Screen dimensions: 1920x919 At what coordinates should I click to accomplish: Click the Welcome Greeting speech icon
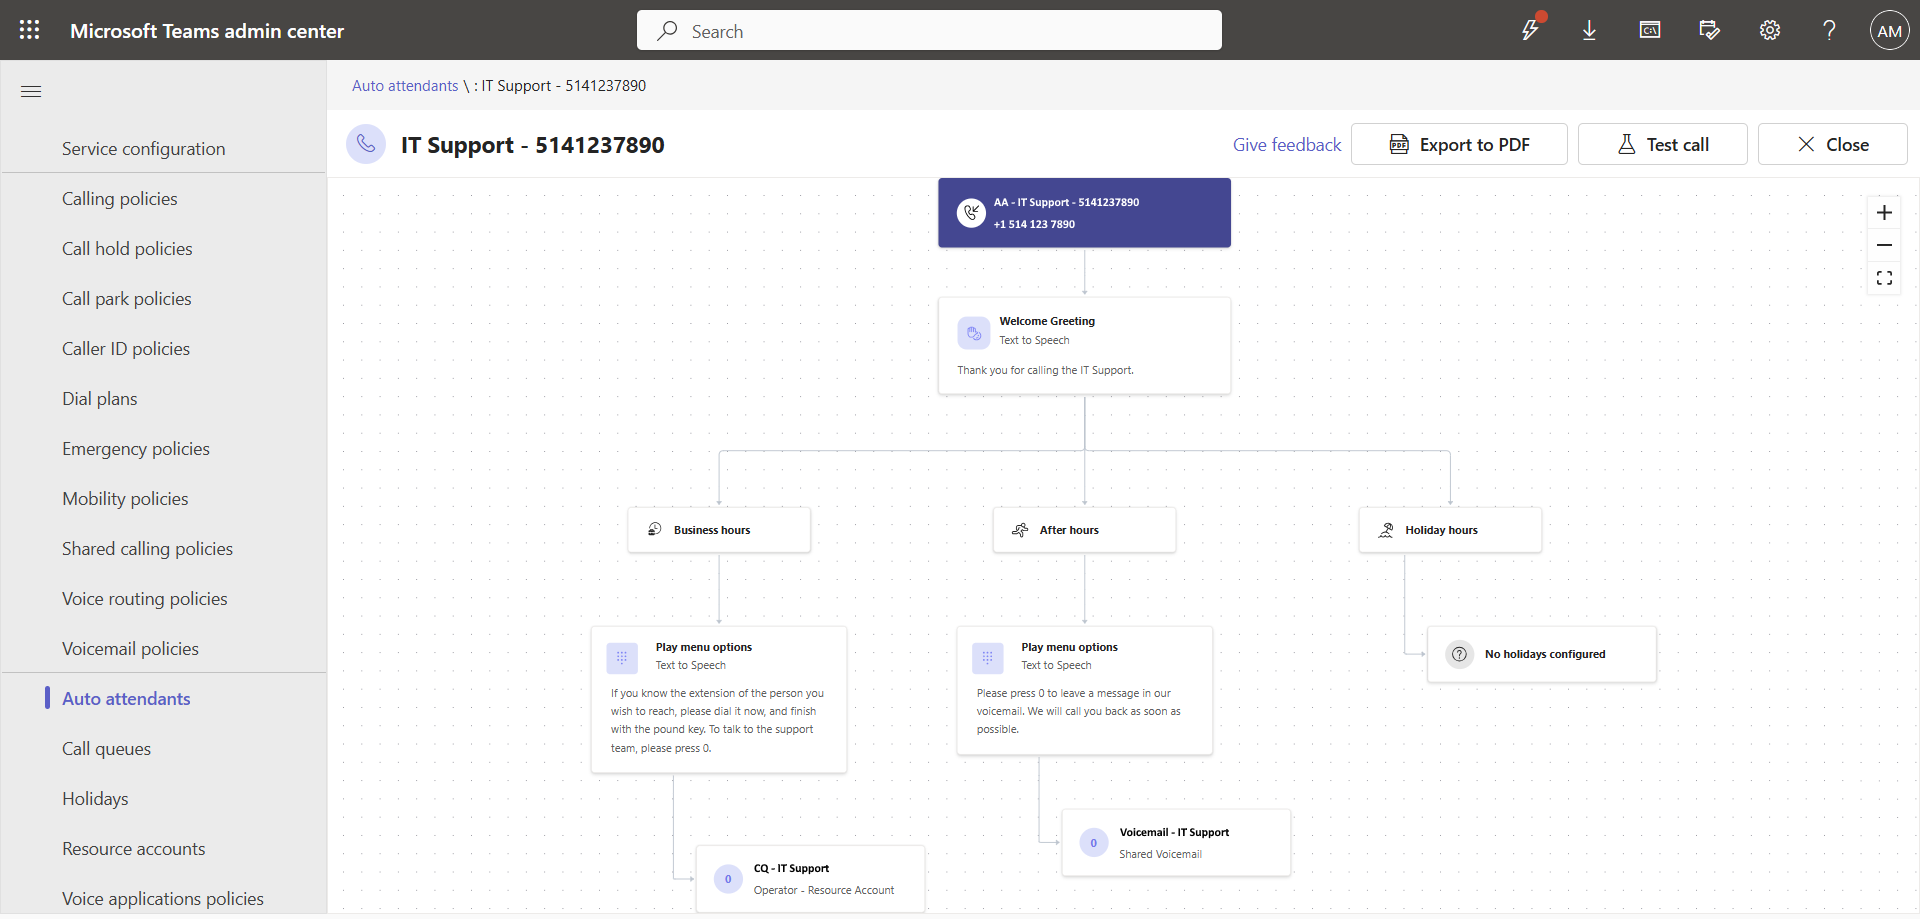[974, 333]
